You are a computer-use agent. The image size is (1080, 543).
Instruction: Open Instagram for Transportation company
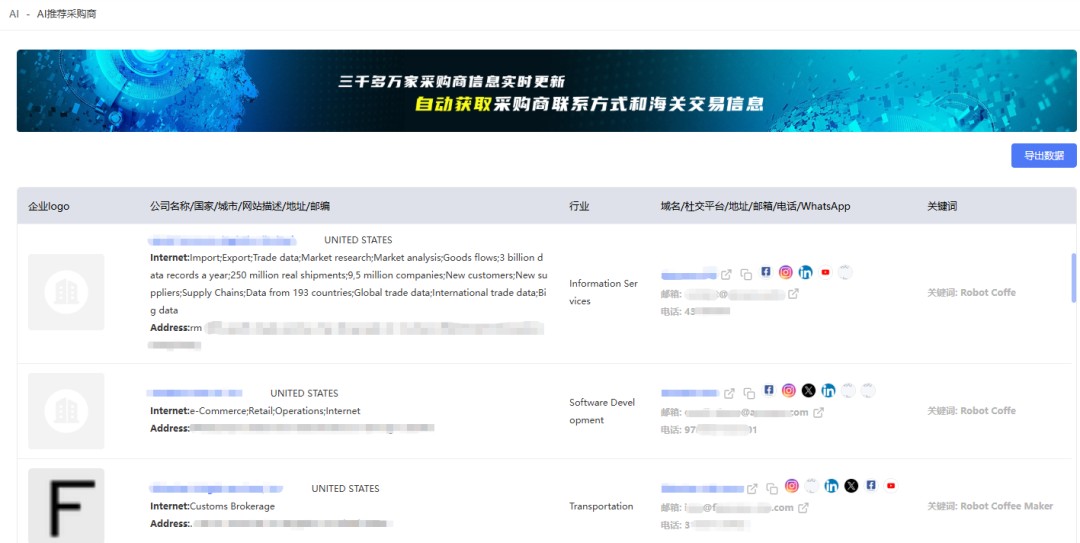(x=792, y=486)
